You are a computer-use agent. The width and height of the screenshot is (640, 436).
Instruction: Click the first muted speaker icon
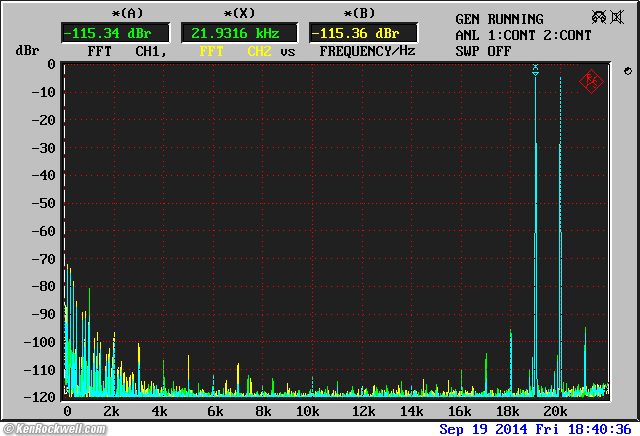[598, 17]
